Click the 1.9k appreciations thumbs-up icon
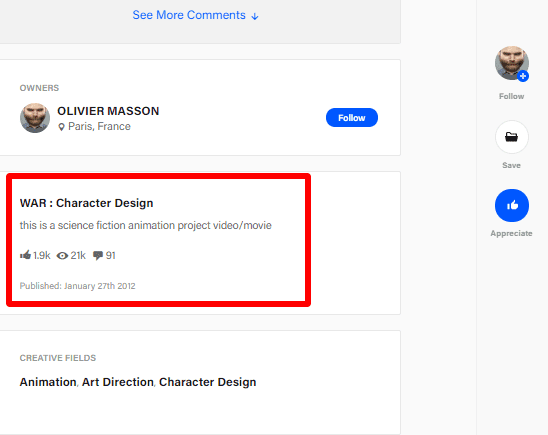This screenshot has height=435, width=548. [x=26, y=255]
